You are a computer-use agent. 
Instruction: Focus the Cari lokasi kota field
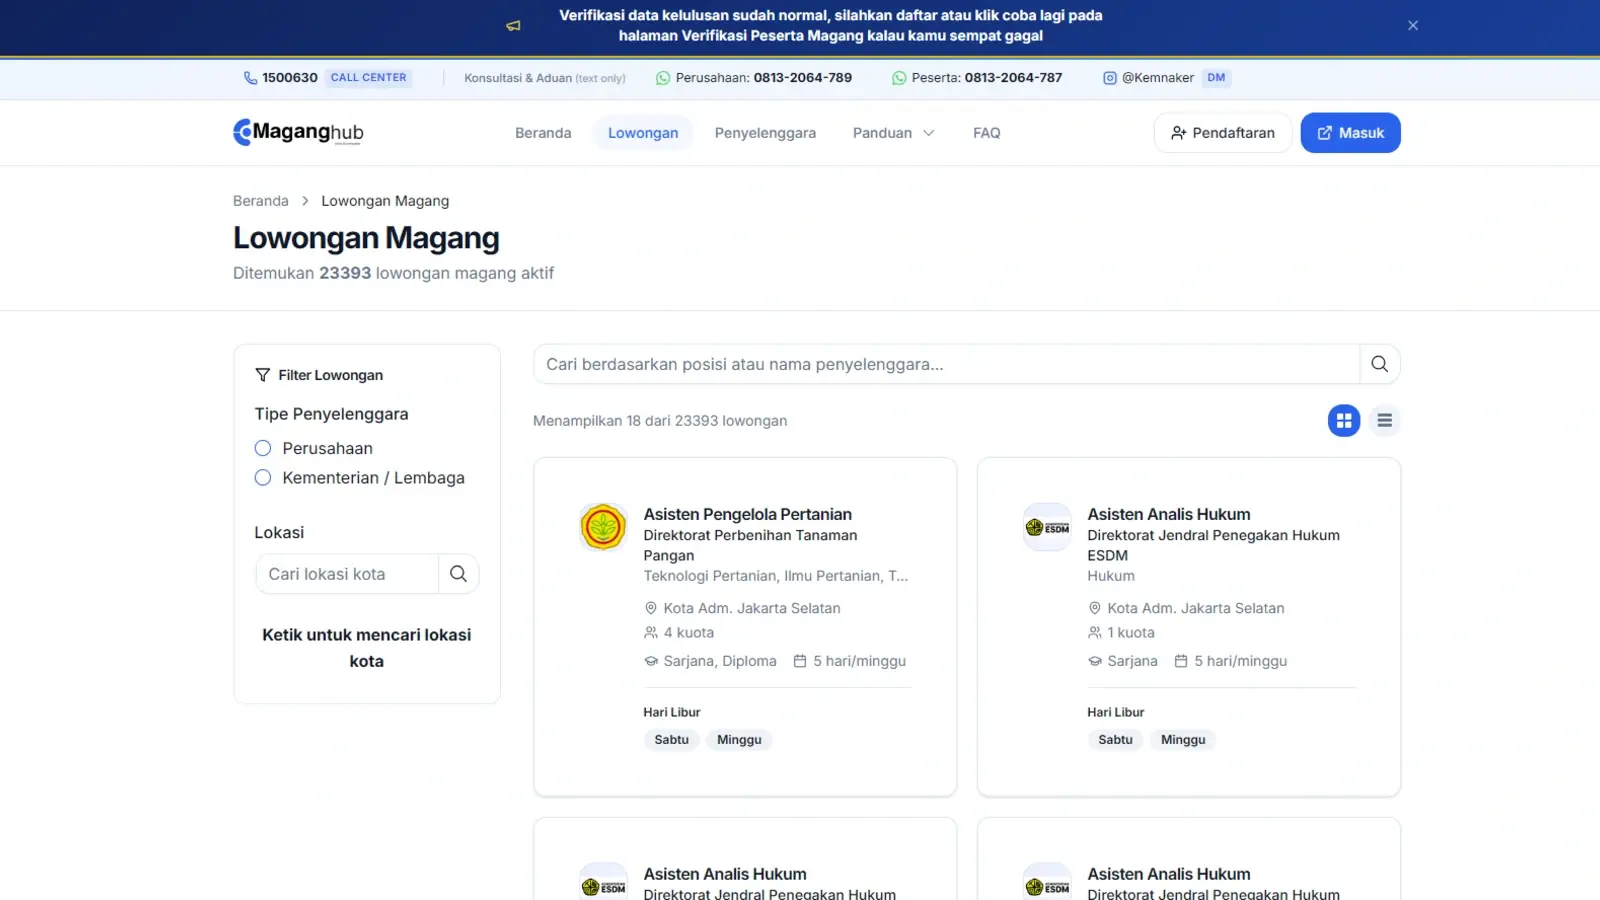(x=347, y=574)
